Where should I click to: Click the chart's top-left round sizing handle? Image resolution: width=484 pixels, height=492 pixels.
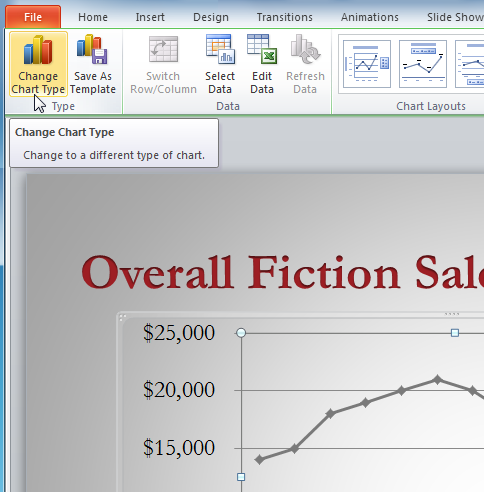click(241, 333)
